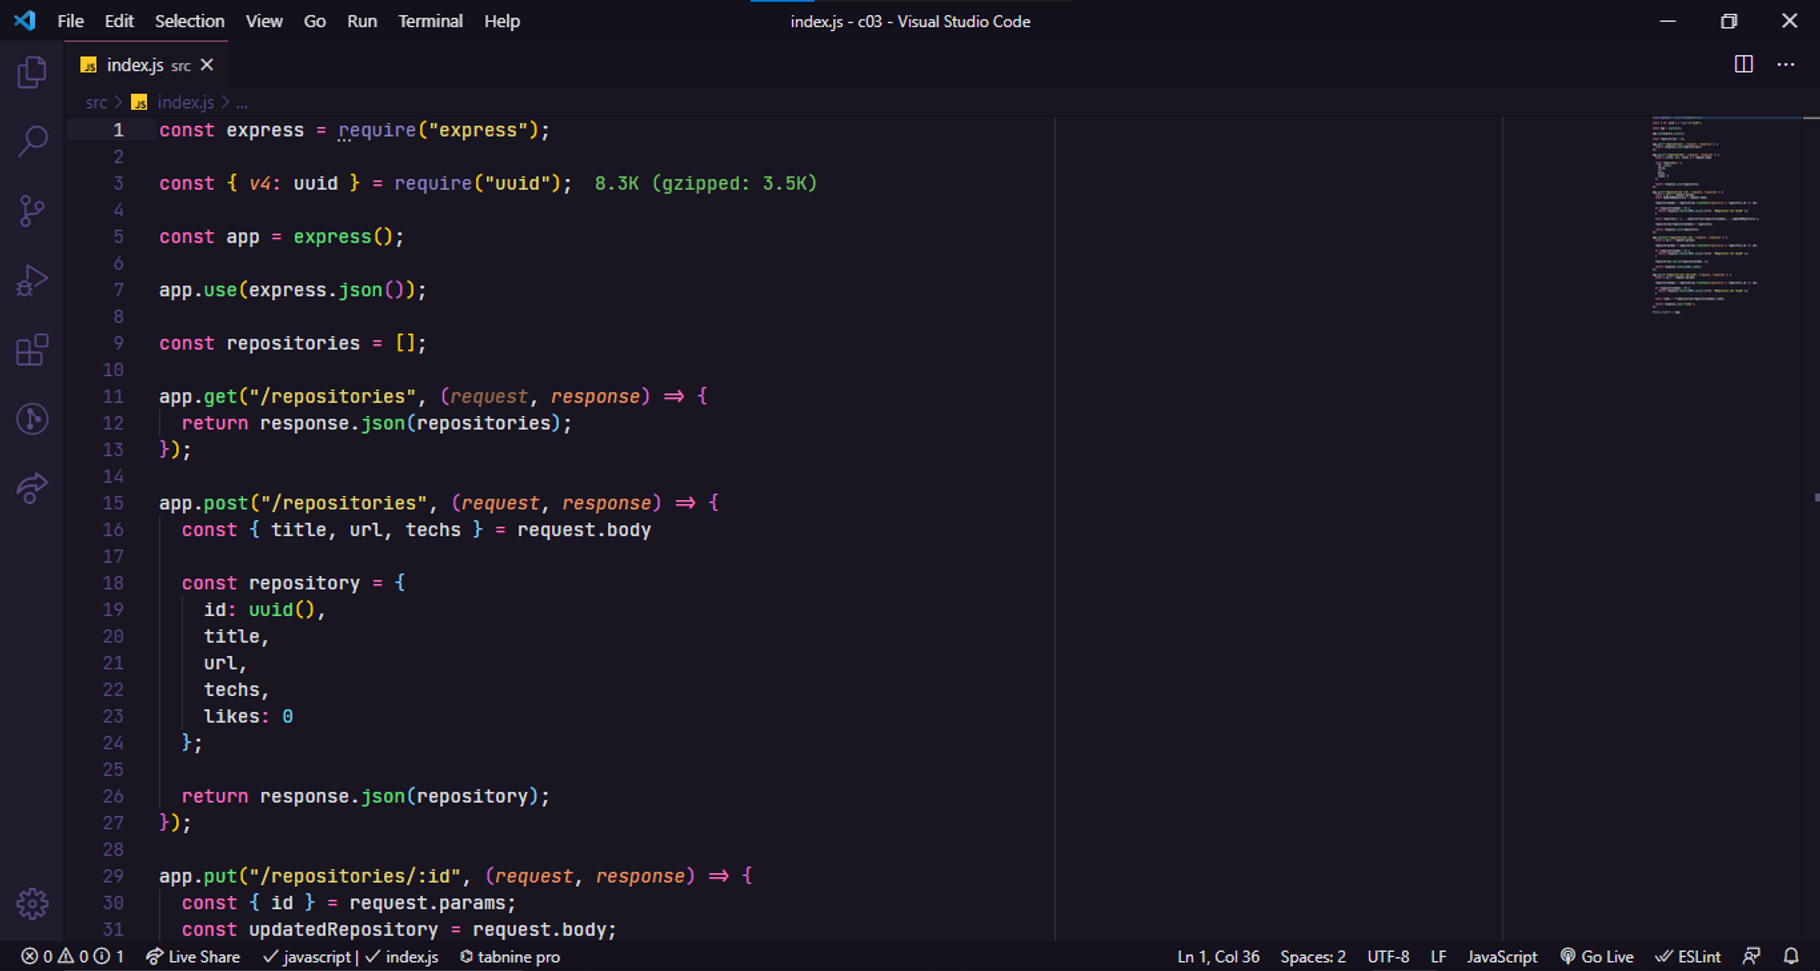The image size is (1820, 971).
Task: Open the Search panel
Action: tap(32, 141)
